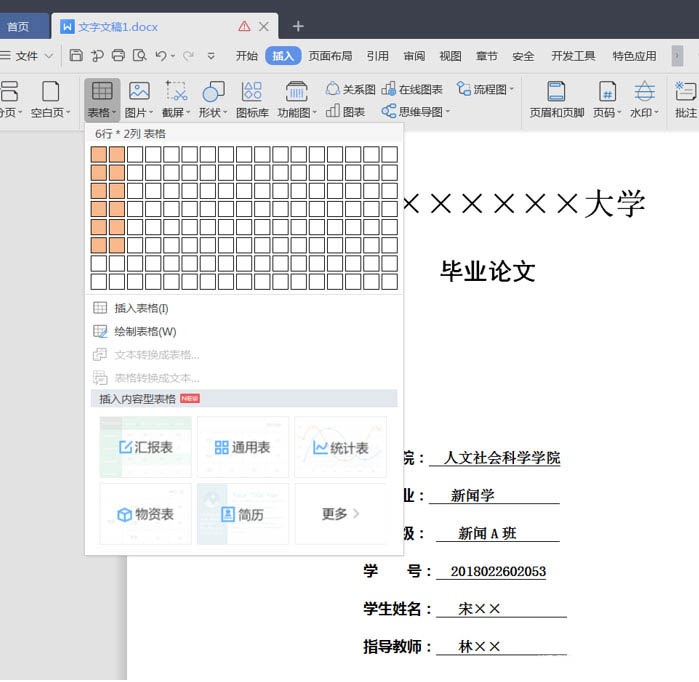Switch to the 页面布局 page layout tab
Viewport: 699px width, 682px height.
click(x=330, y=56)
